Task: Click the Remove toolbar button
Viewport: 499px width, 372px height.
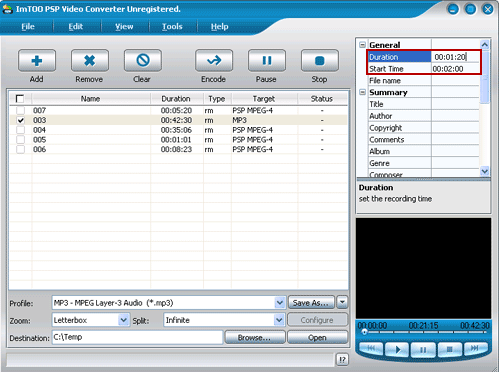Action: [x=90, y=61]
